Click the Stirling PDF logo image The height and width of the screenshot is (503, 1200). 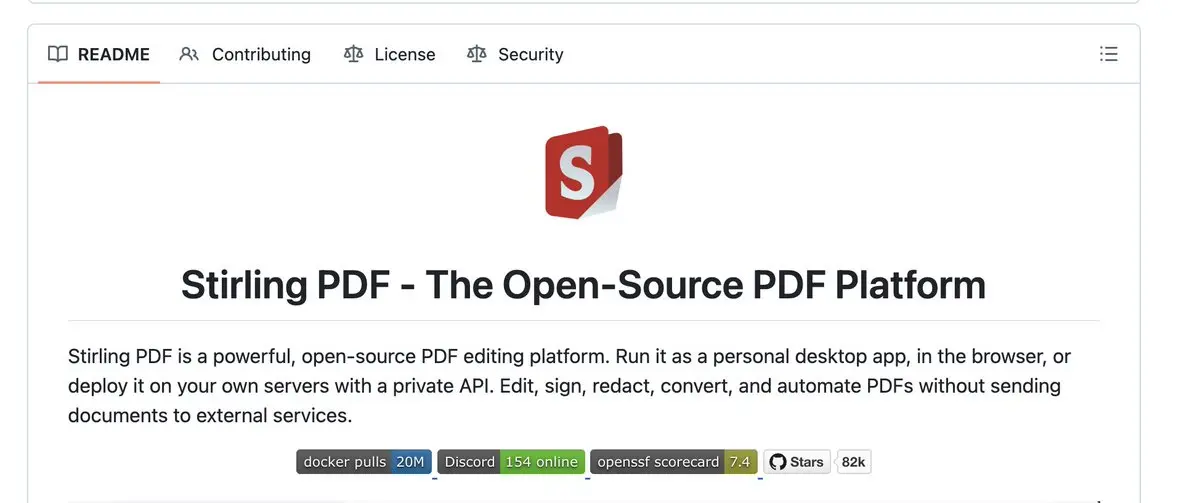click(583, 172)
